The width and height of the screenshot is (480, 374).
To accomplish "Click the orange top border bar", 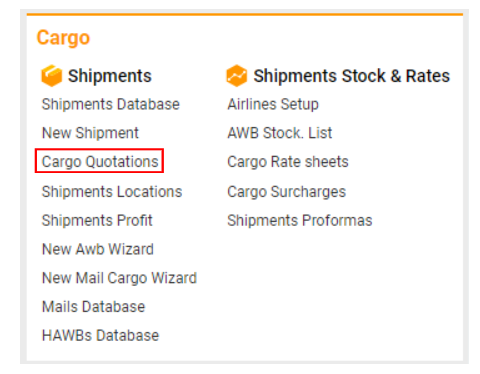I will (x=245, y=14).
